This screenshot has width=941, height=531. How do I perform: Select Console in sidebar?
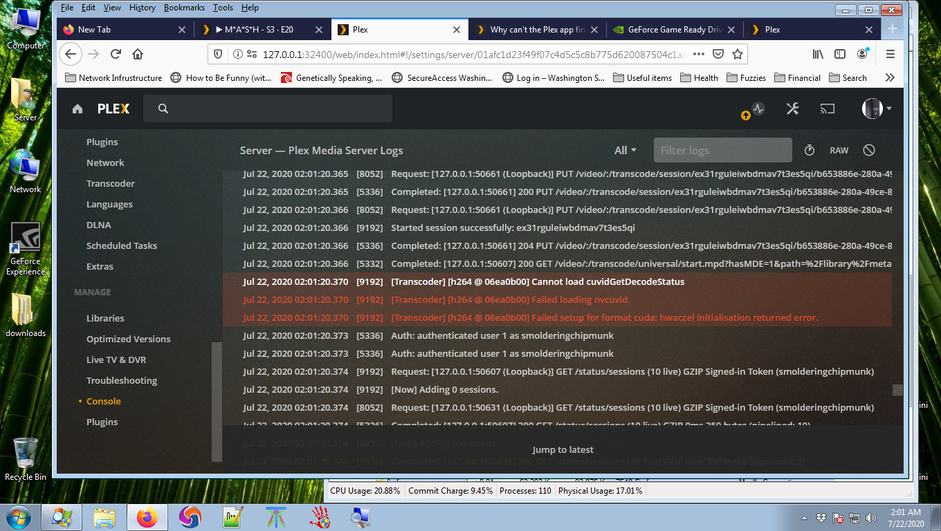pyautogui.click(x=103, y=401)
